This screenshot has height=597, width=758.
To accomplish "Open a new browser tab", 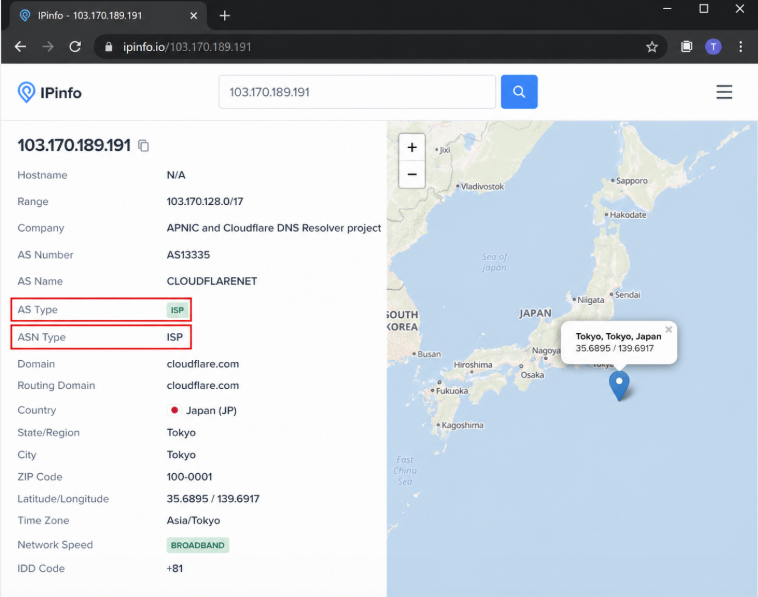I will (x=224, y=15).
